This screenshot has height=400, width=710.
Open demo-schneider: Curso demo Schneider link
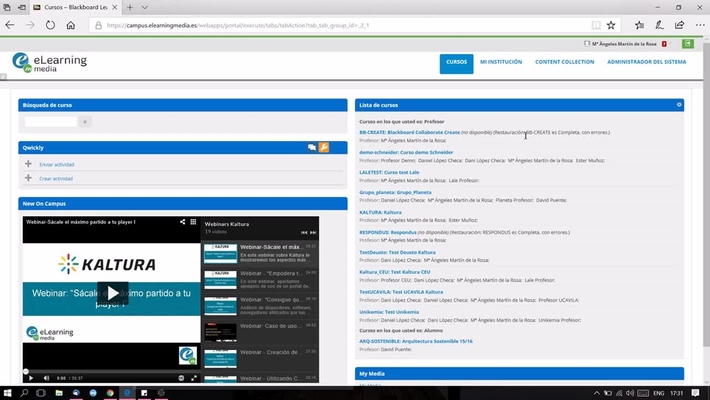coord(406,152)
